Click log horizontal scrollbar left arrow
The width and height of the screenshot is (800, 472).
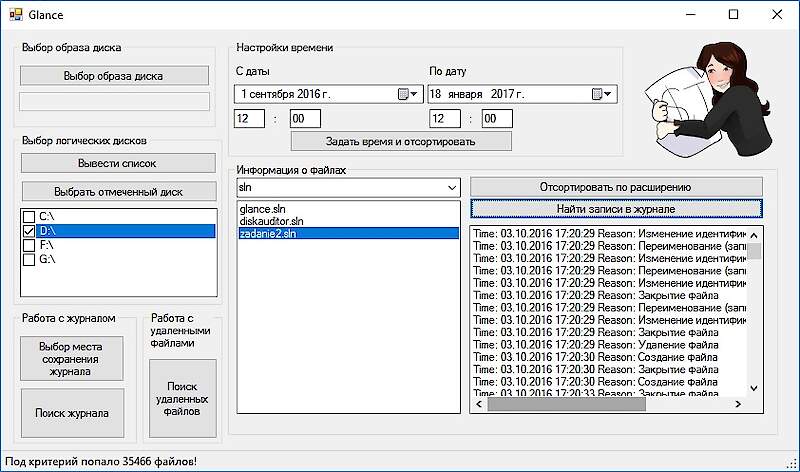coord(479,404)
